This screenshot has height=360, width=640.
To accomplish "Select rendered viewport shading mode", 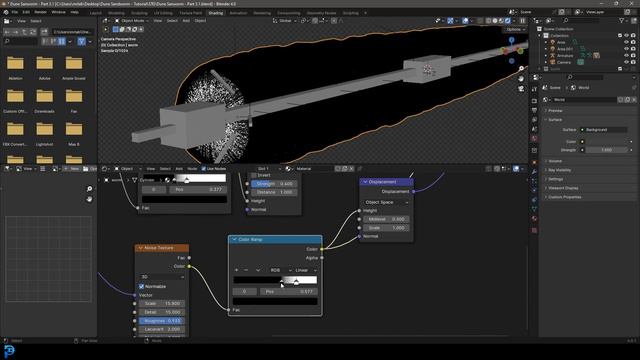I will click(508, 20).
